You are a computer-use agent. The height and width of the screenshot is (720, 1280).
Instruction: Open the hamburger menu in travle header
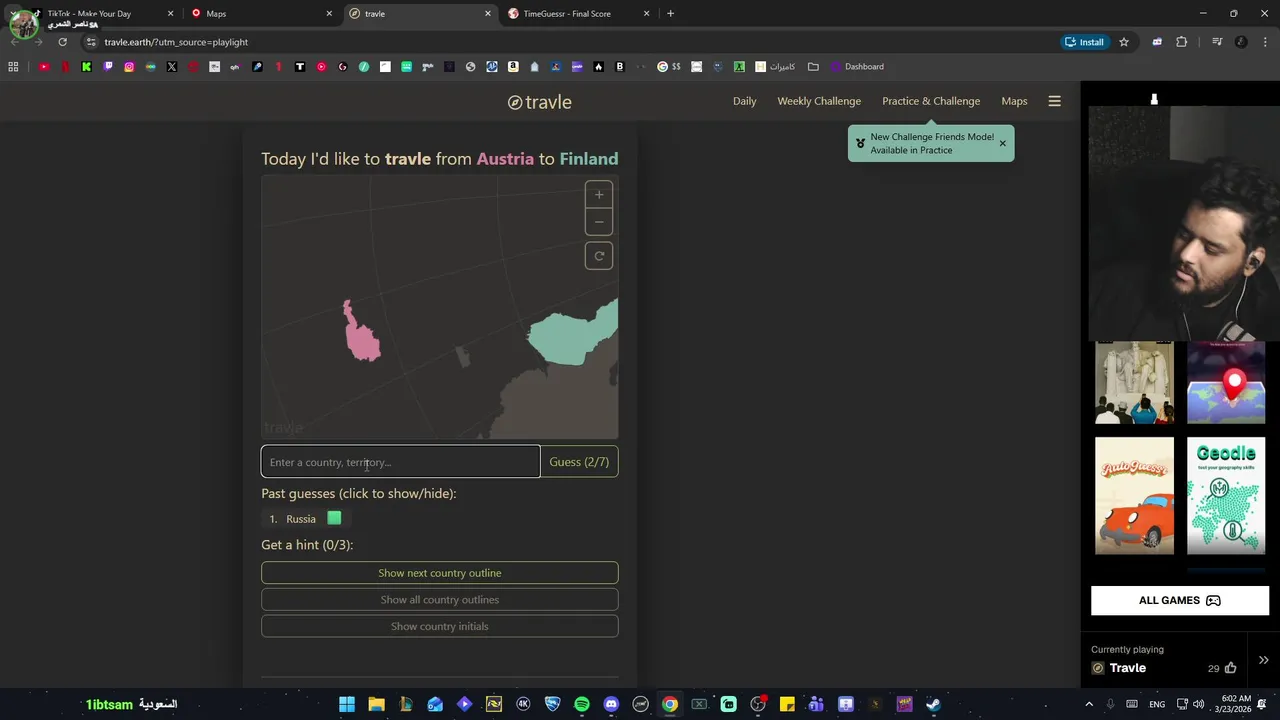[x=1054, y=101]
